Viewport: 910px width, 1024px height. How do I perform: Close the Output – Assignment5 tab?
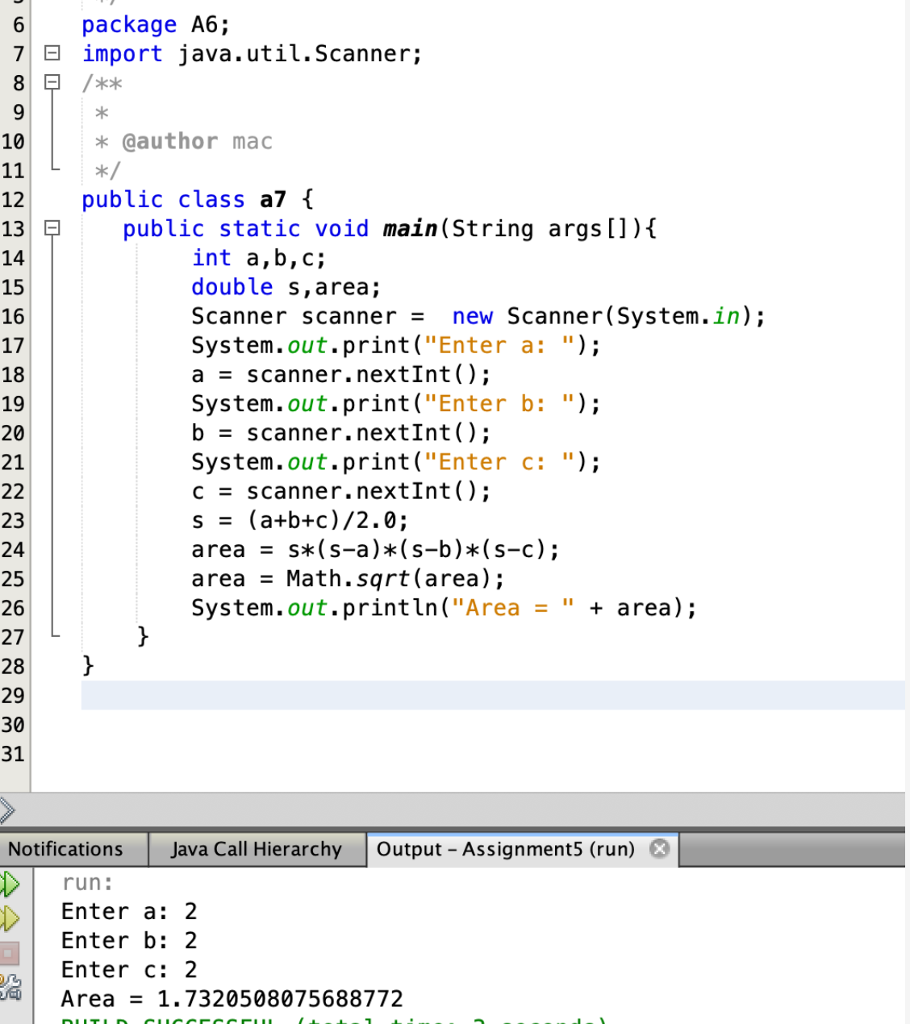(x=659, y=848)
